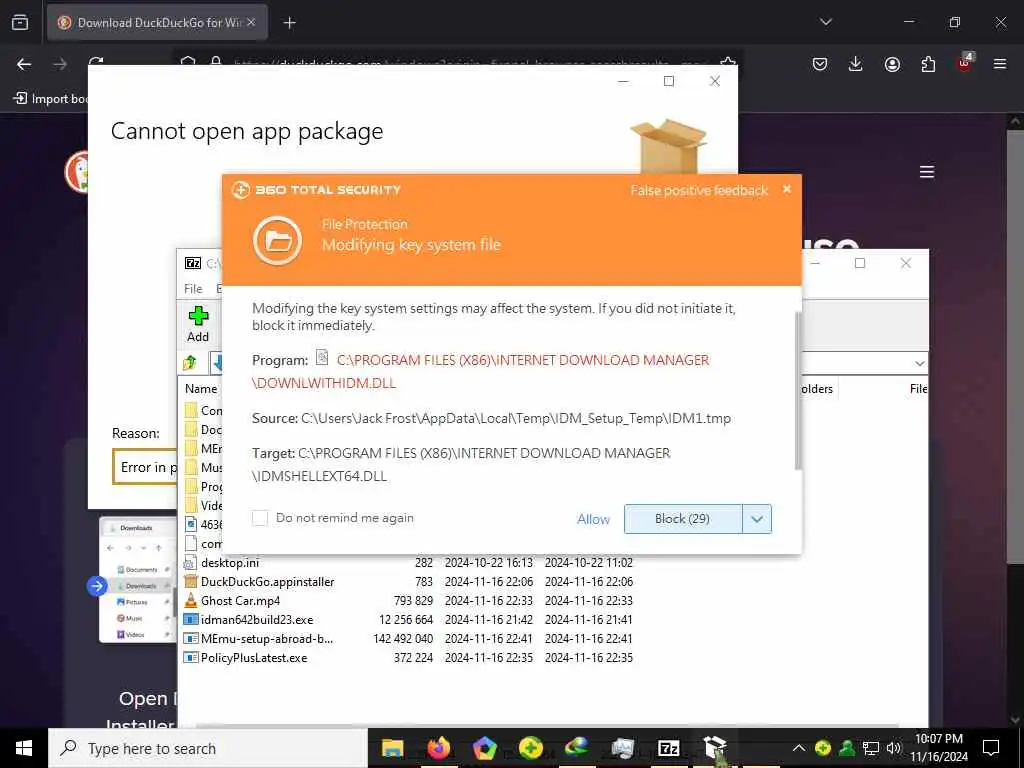Viewport: 1024px width, 768px height.
Task: Go up one folder in 7-Zip
Action: click(x=190, y=362)
